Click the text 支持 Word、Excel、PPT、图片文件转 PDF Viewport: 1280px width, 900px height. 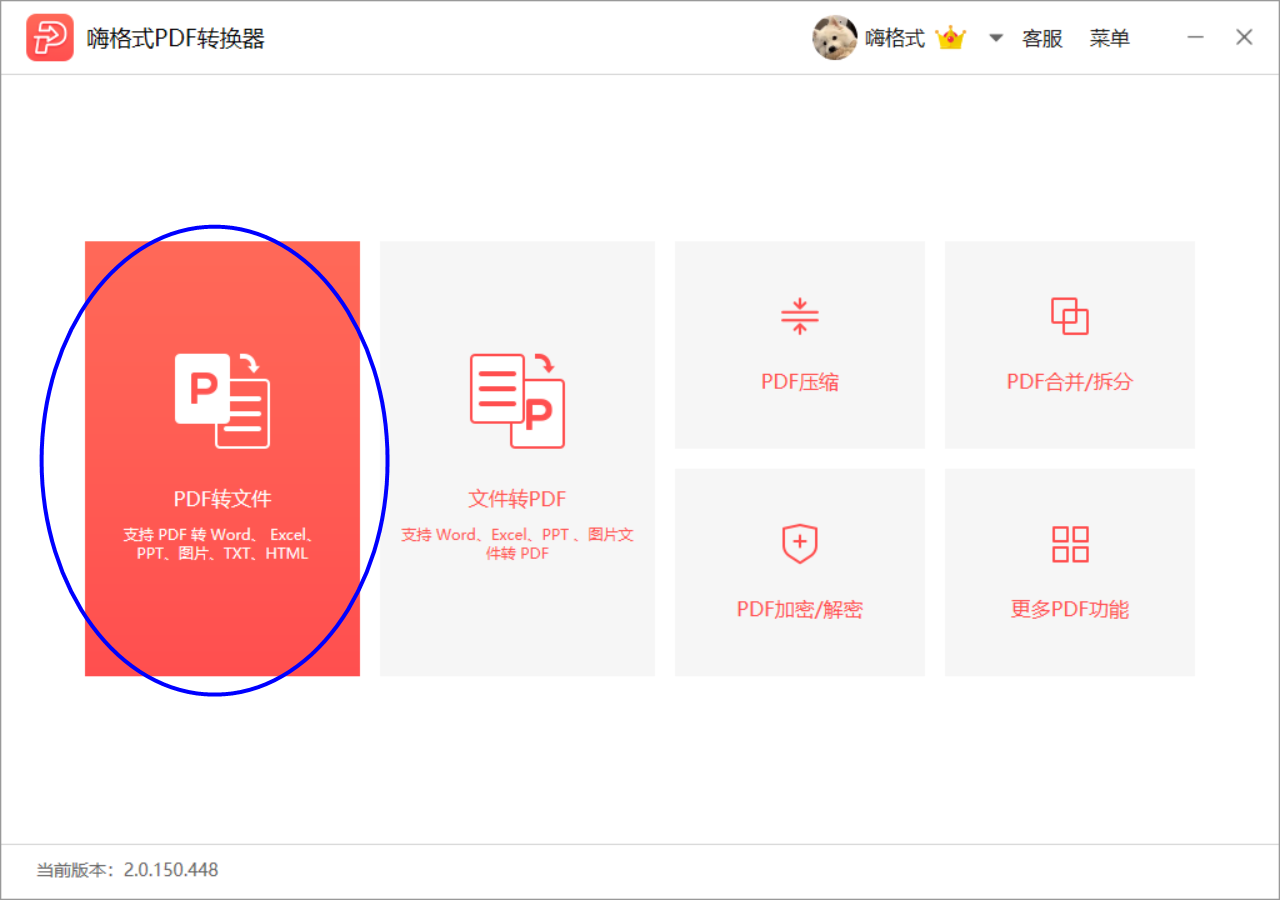click(517, 544)
